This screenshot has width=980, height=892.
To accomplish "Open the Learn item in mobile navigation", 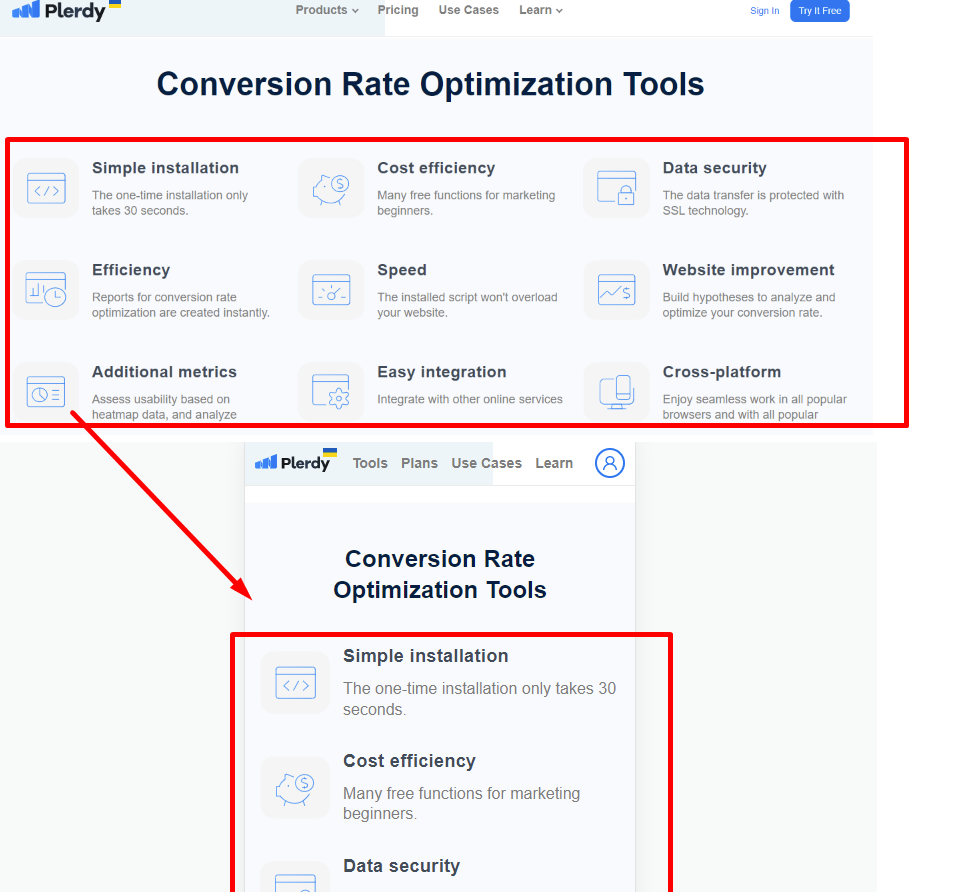I will (554, 463).
